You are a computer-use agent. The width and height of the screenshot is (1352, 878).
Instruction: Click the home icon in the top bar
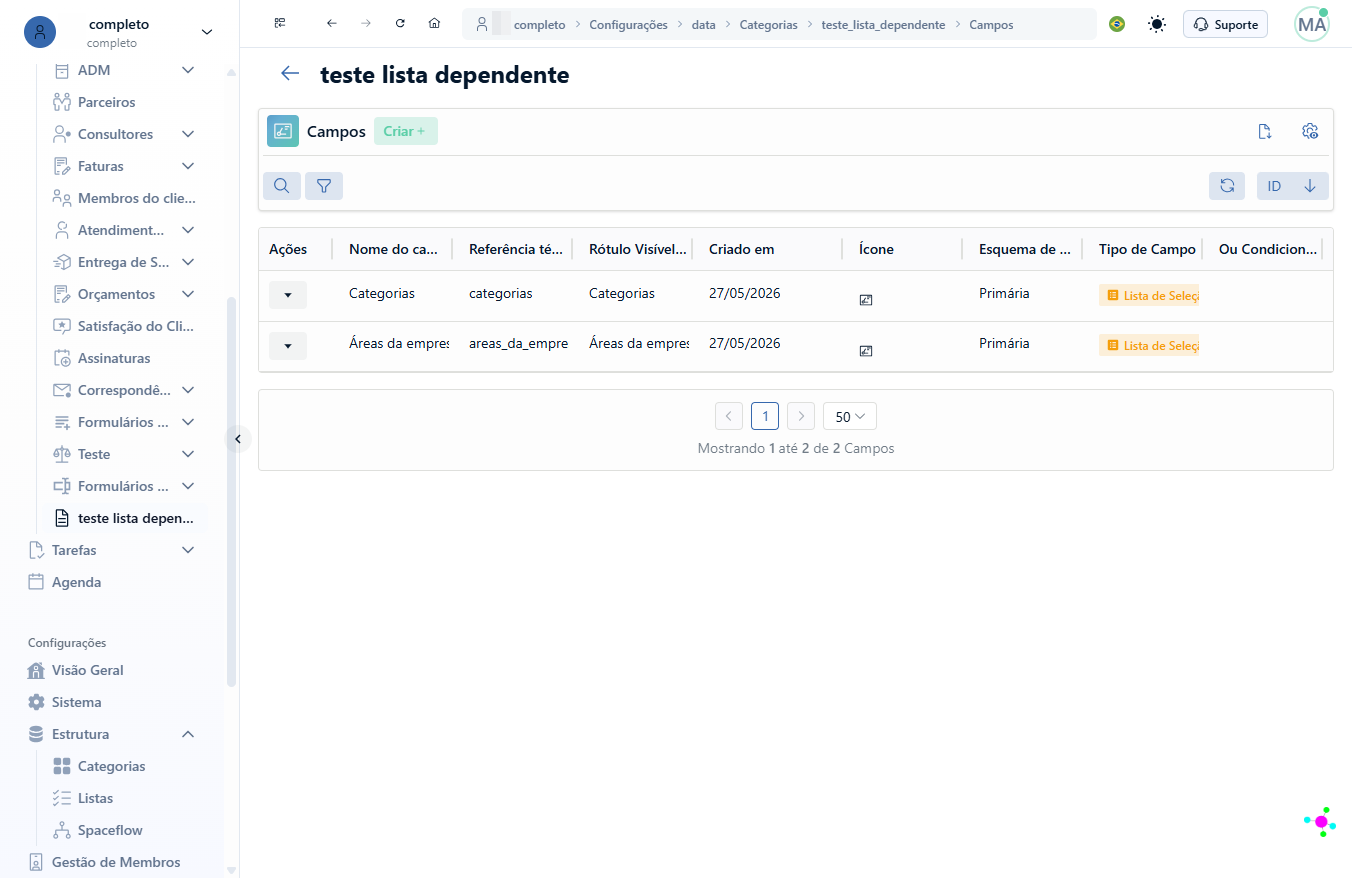(434, 24)
